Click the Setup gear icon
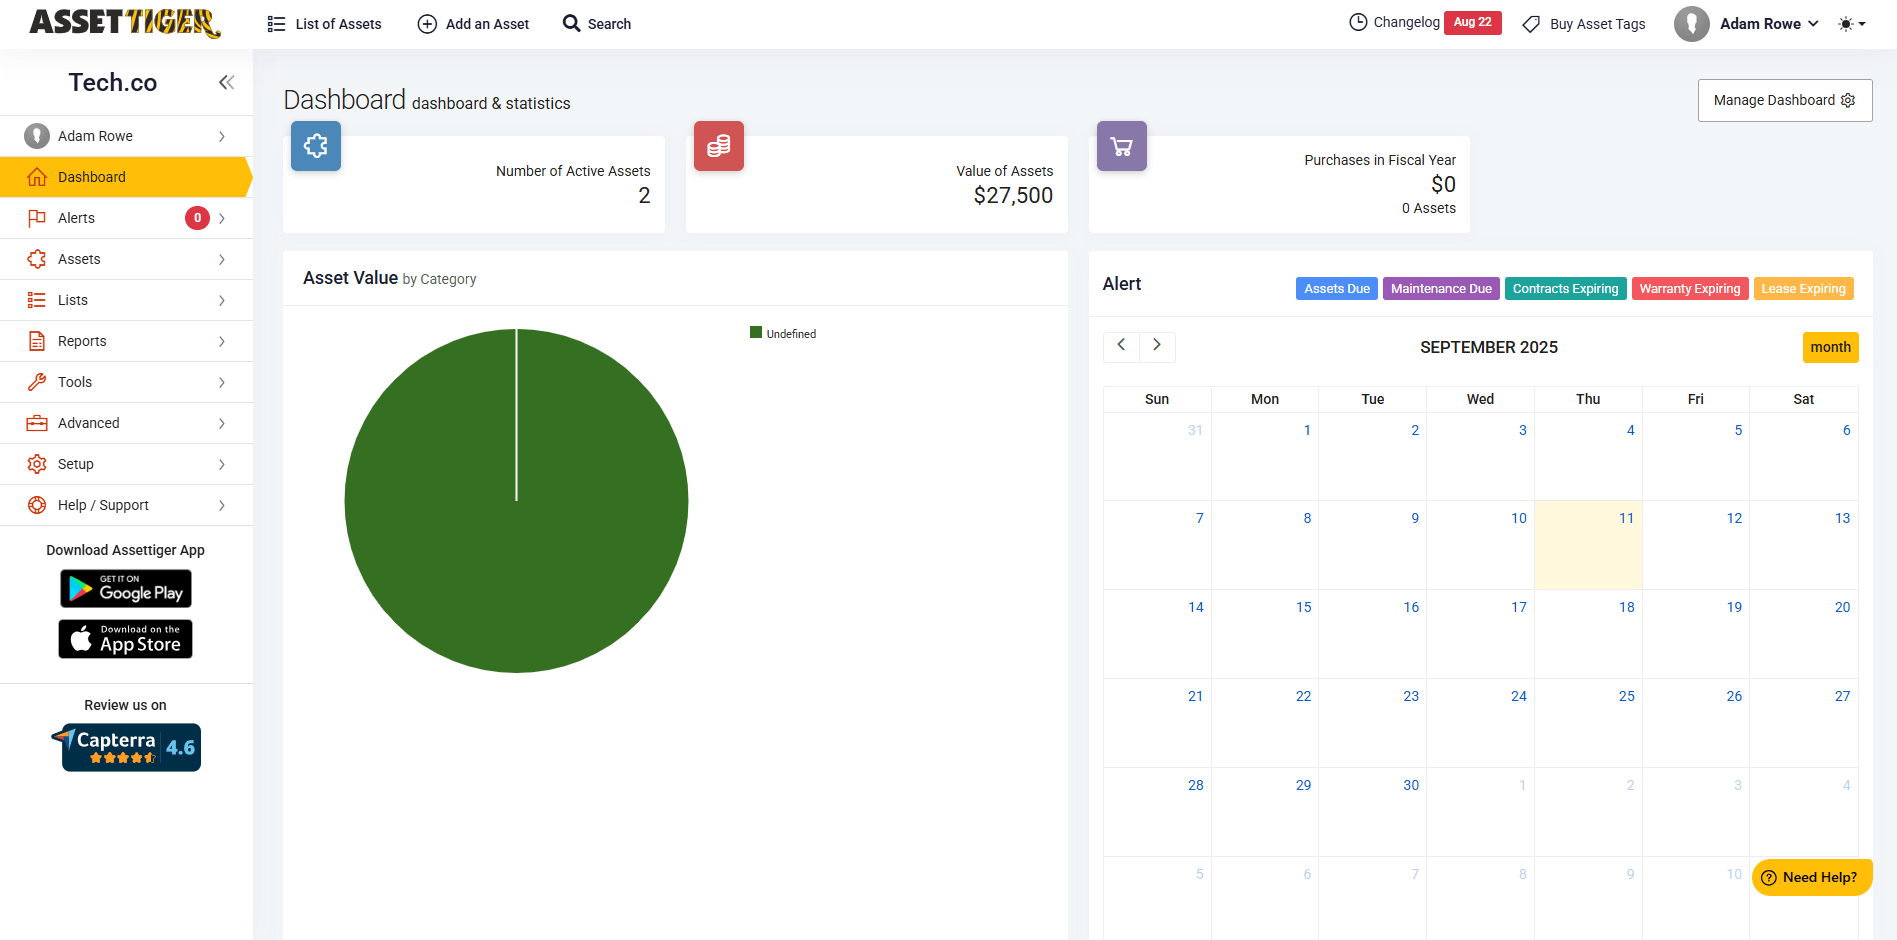 [37, 464]
